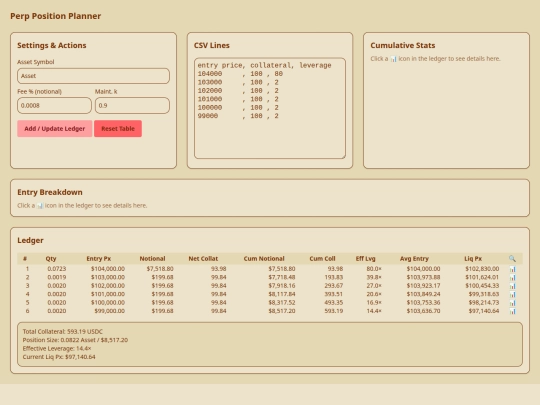This screenshot has width=540, height=405.
Task: Click quantity cell 0.0723
Action: [56, 269]
